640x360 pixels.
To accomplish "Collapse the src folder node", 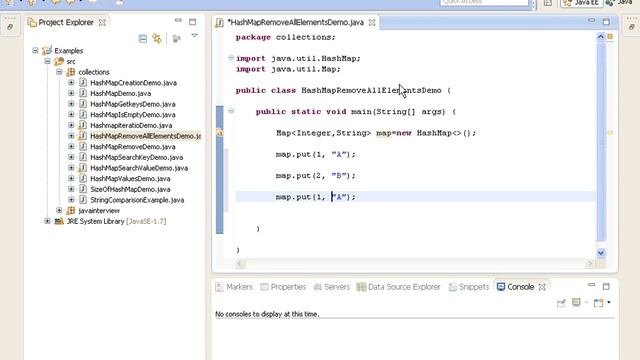I will [x=47, y=61].
